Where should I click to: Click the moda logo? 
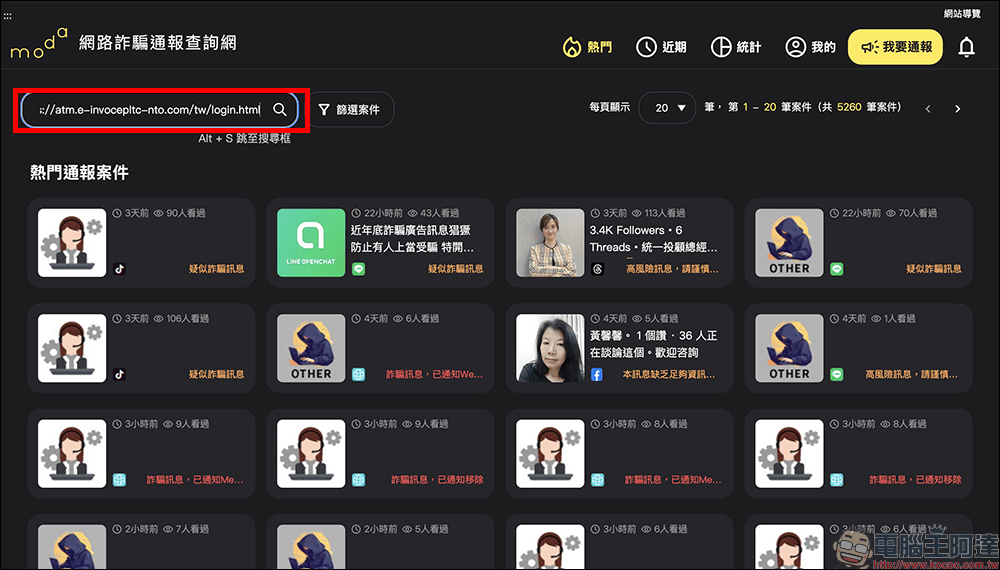click(39, 44)
